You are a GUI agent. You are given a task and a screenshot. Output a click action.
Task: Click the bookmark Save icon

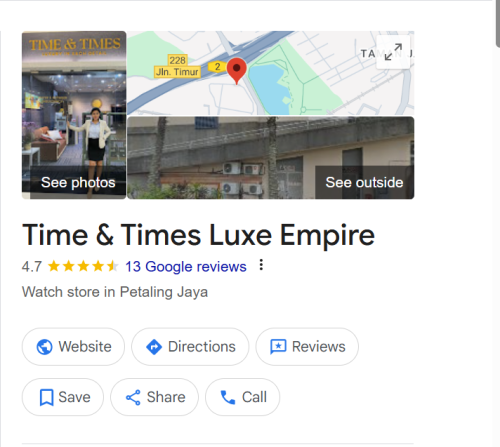pos(46,397)
